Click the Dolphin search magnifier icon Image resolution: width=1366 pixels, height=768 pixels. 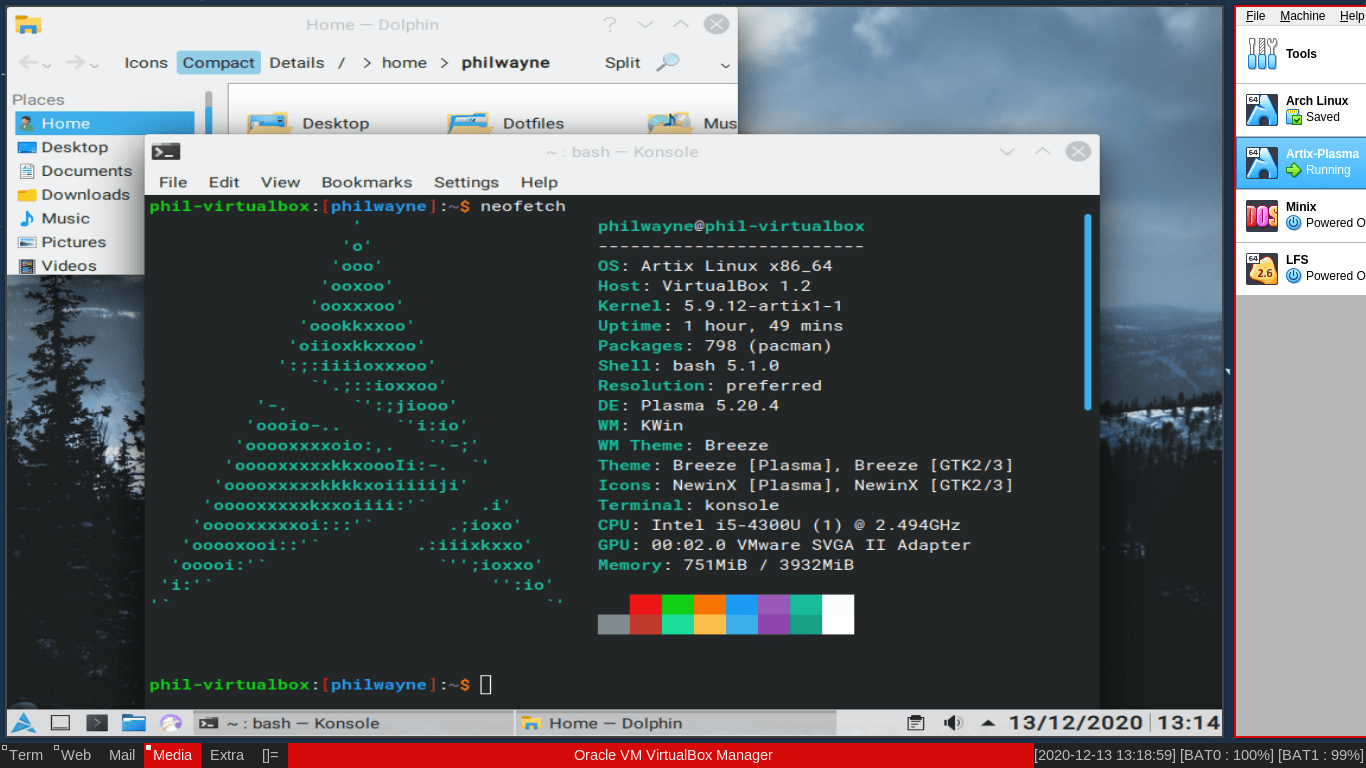667,62
